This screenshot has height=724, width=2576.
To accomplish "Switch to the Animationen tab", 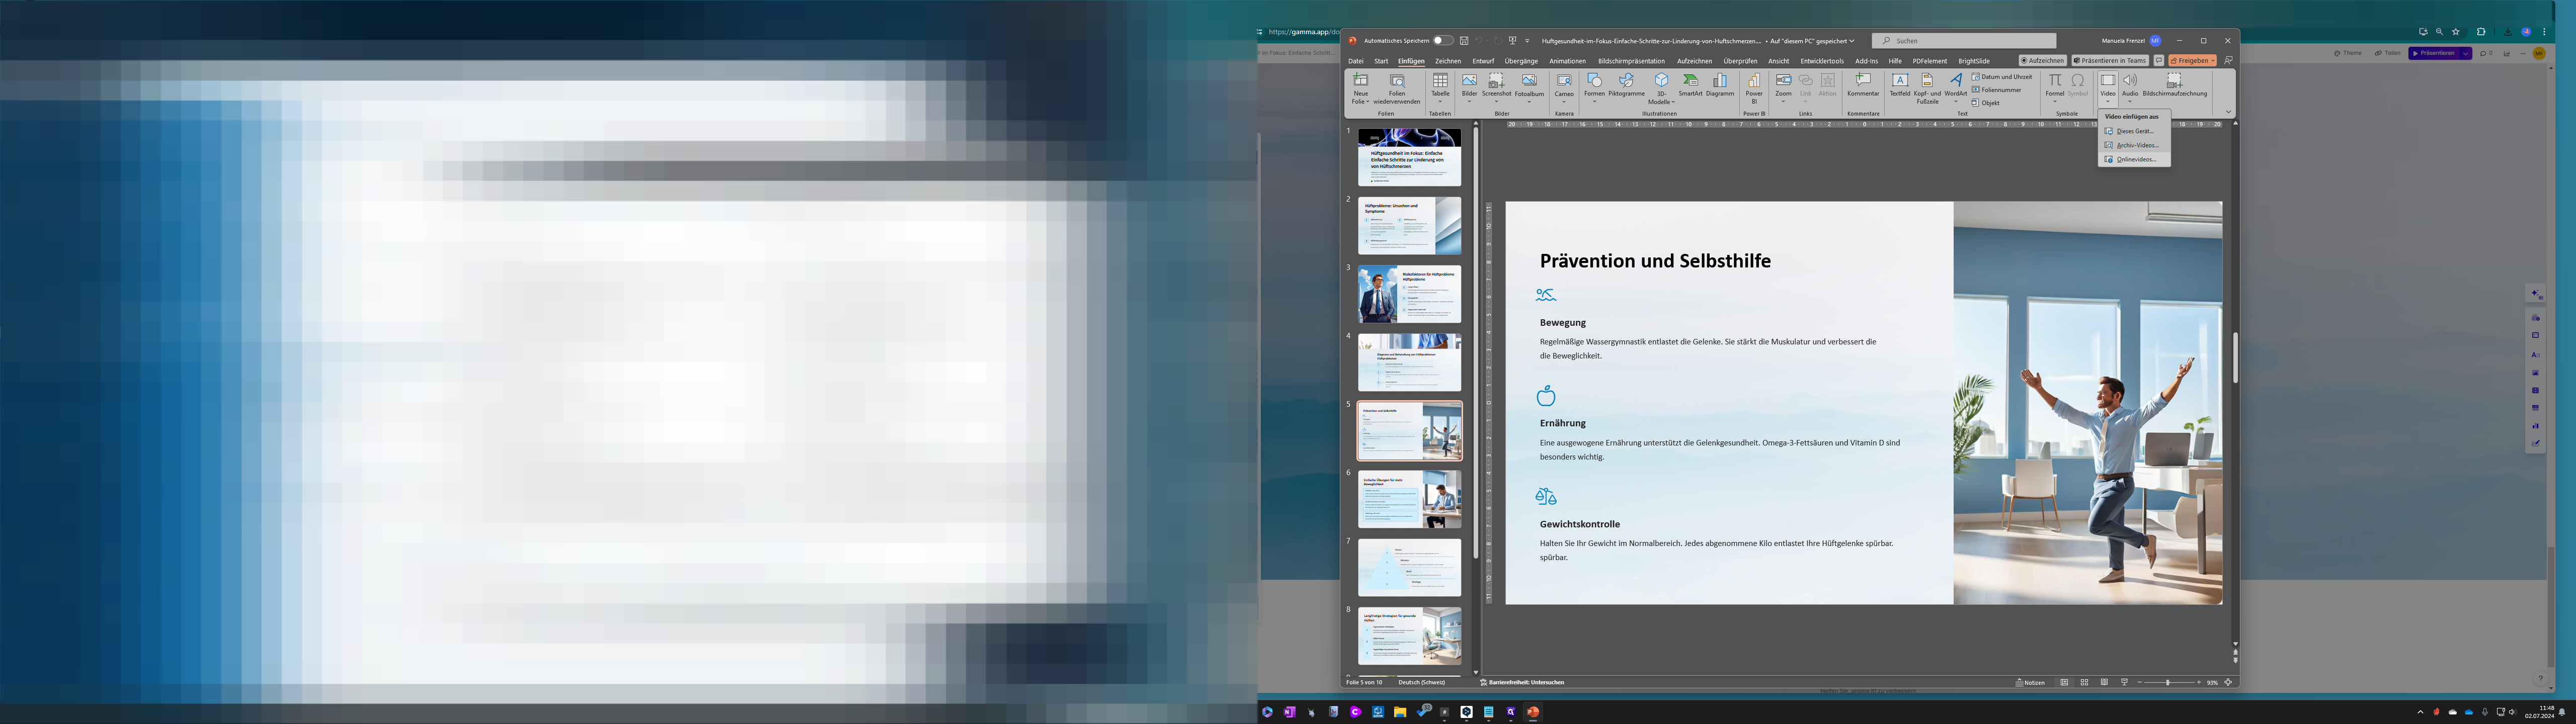I will (x=1568, y=61).
